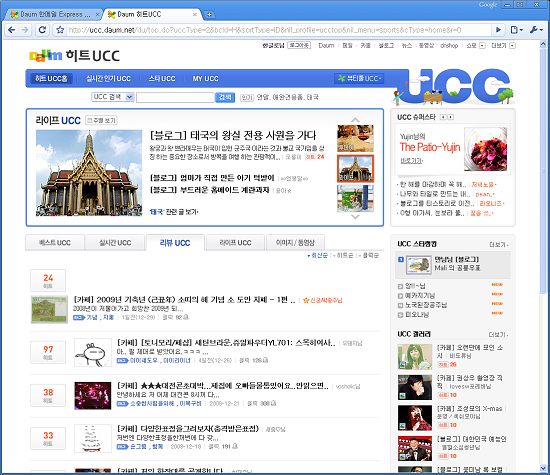This screenshot has width=550, height=475.
Task: Click the 더보기 link in the UCC 갤러리 panel
Action: pyautogui.click(x=498, y=335)
